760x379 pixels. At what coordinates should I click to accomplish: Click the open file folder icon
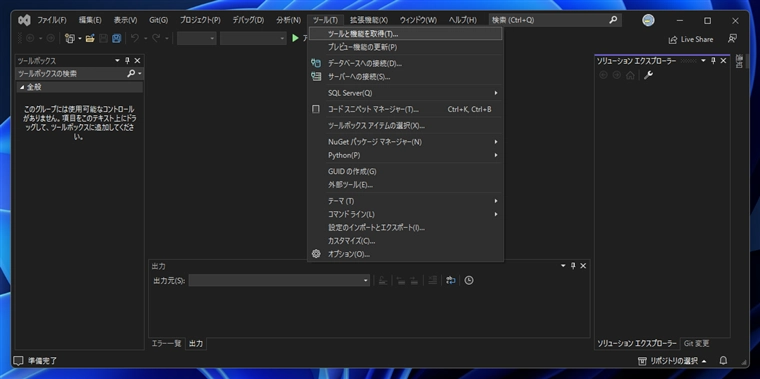(90, 38)
